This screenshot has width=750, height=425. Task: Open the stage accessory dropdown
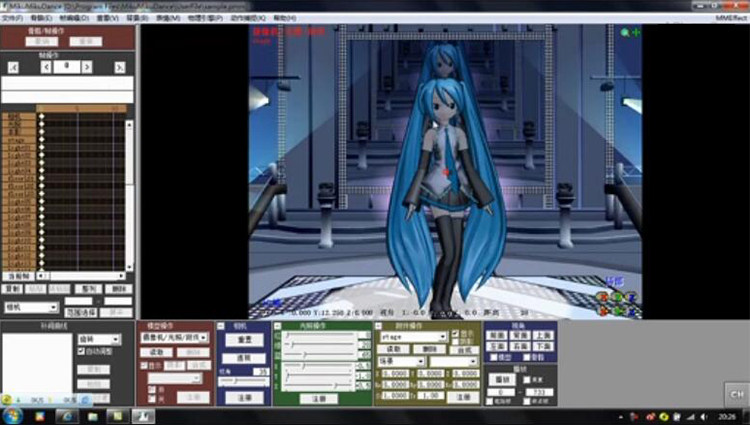point(413,337)
